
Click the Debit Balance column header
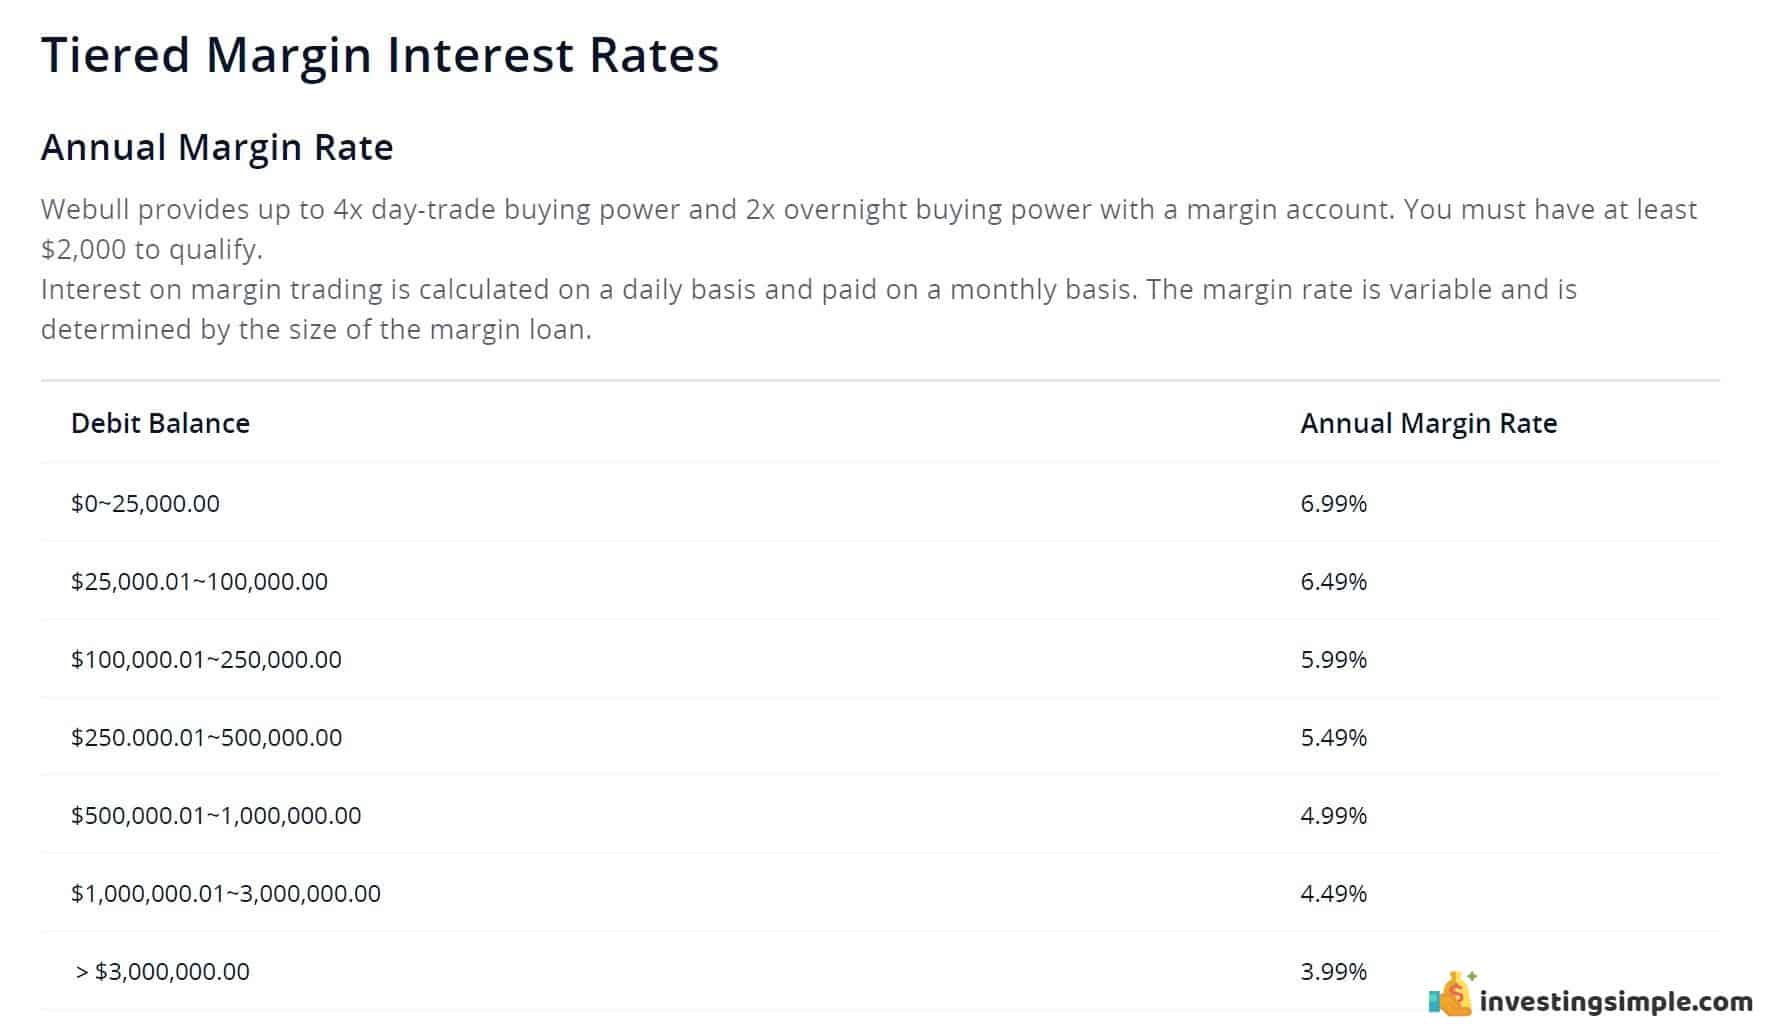[160, 423]
